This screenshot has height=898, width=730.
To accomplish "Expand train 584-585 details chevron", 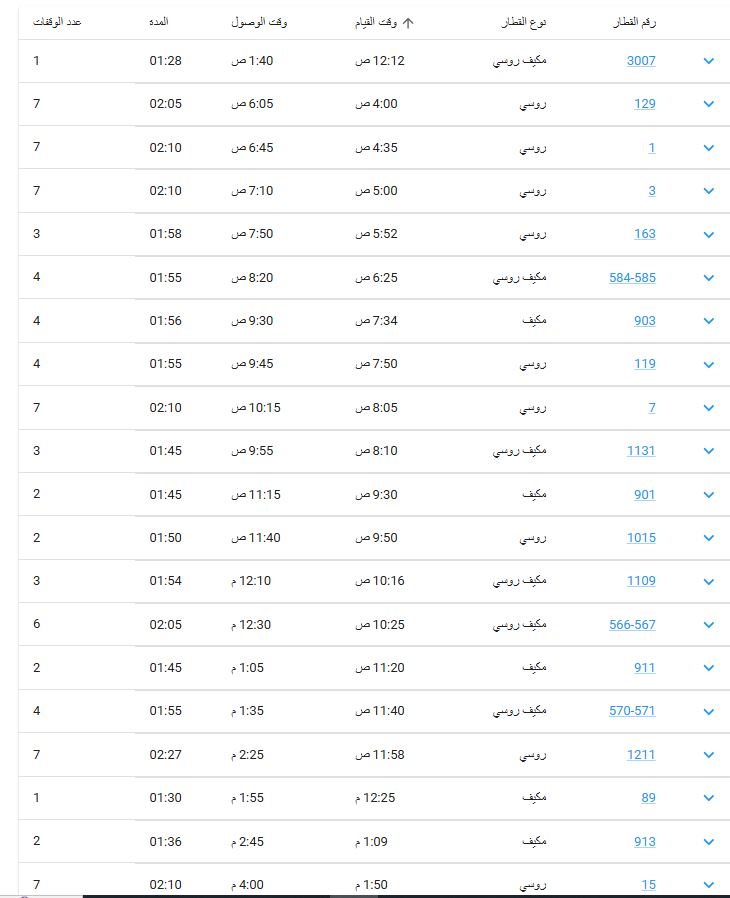I will [x=709, y=278].
